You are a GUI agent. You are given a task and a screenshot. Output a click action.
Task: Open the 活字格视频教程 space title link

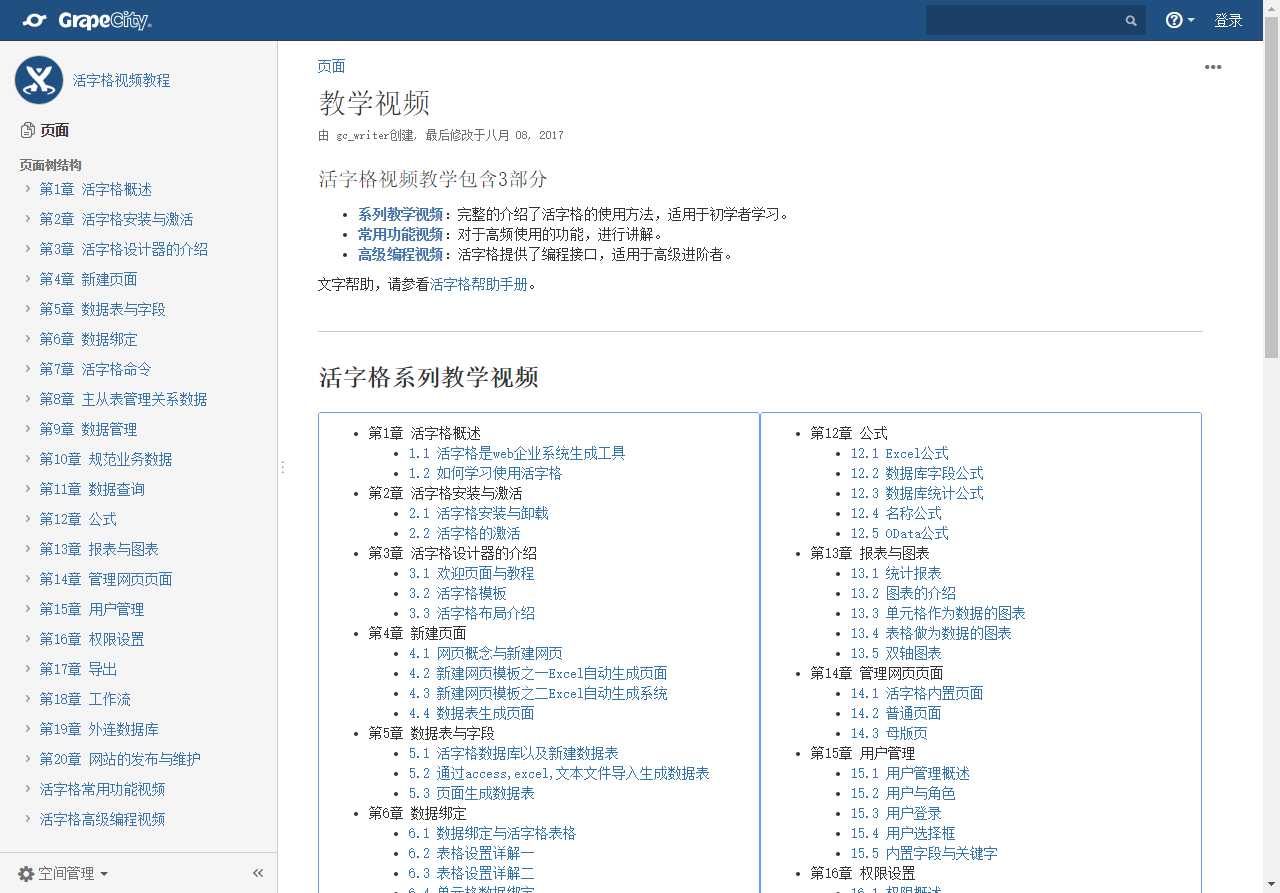click(x=121, y=80)
